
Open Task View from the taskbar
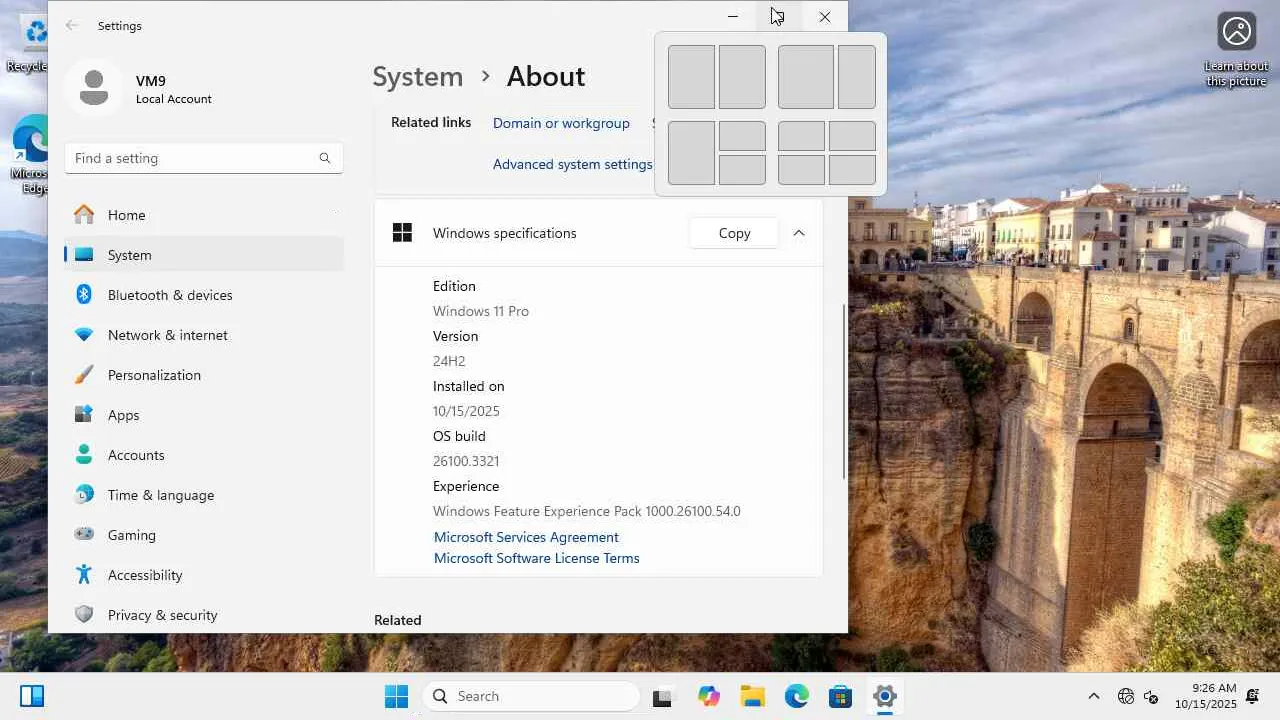tap(662, 696)
